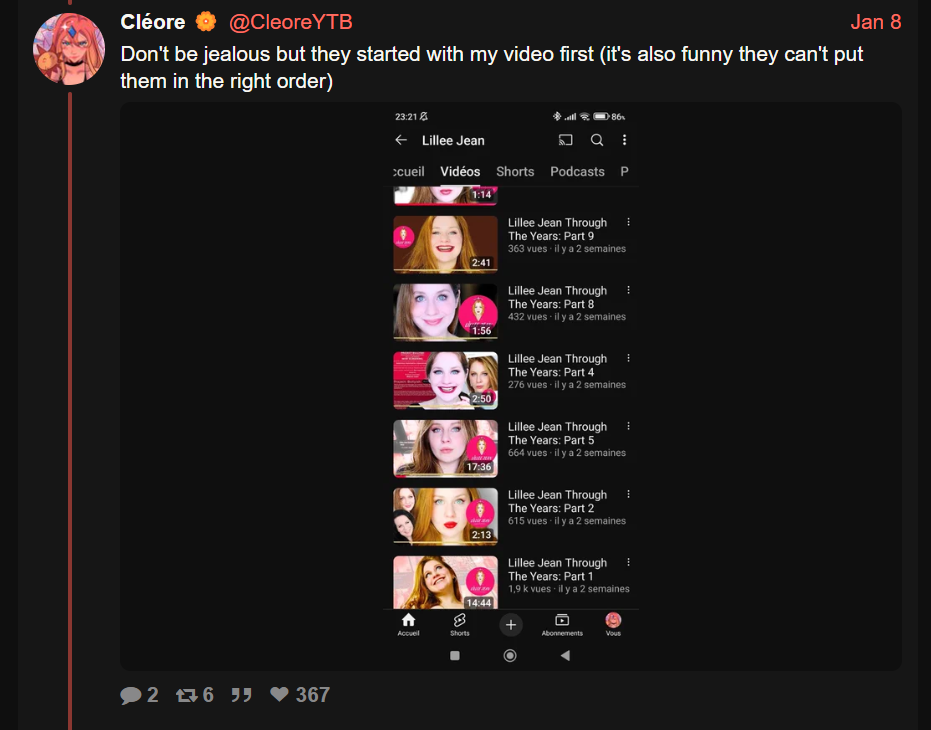Click the quote marks icon
Screen dimensions: 931x730
[x=241, y=695]
